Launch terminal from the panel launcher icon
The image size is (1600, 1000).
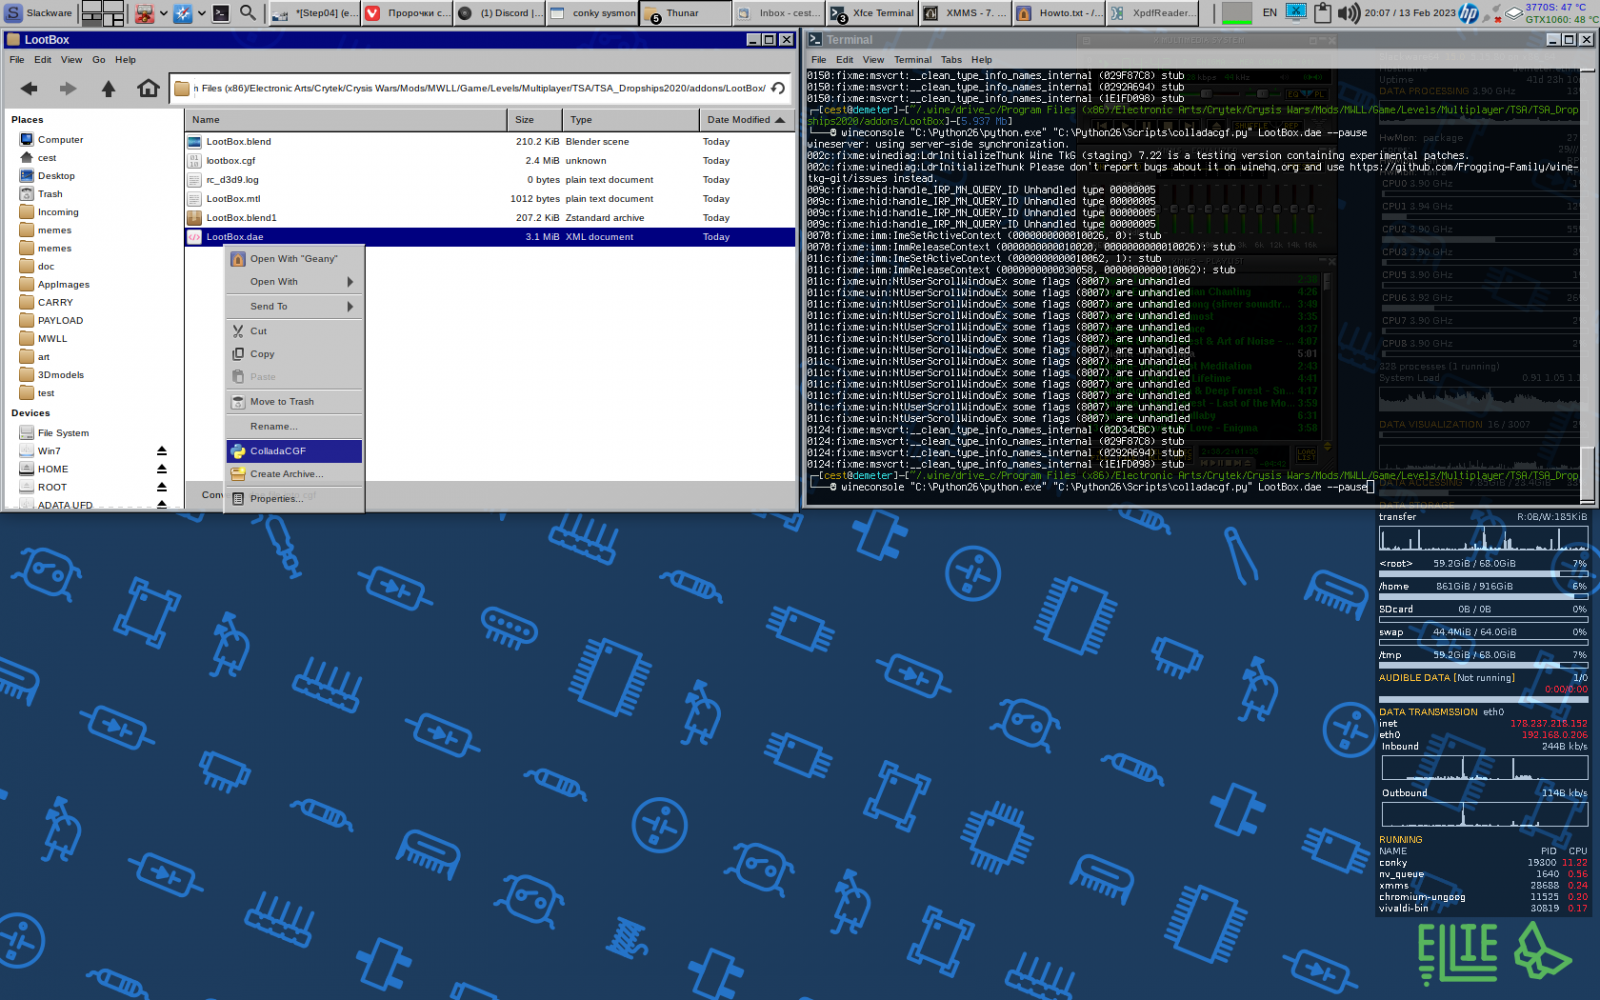point(220,13)
